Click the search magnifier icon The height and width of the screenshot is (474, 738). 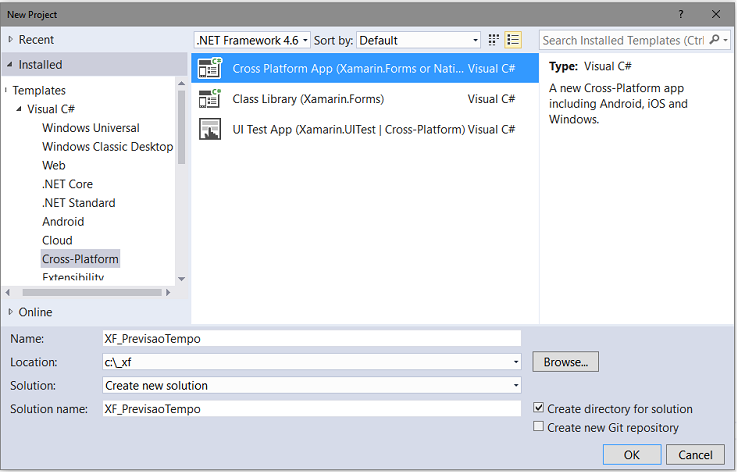(714, 40)
